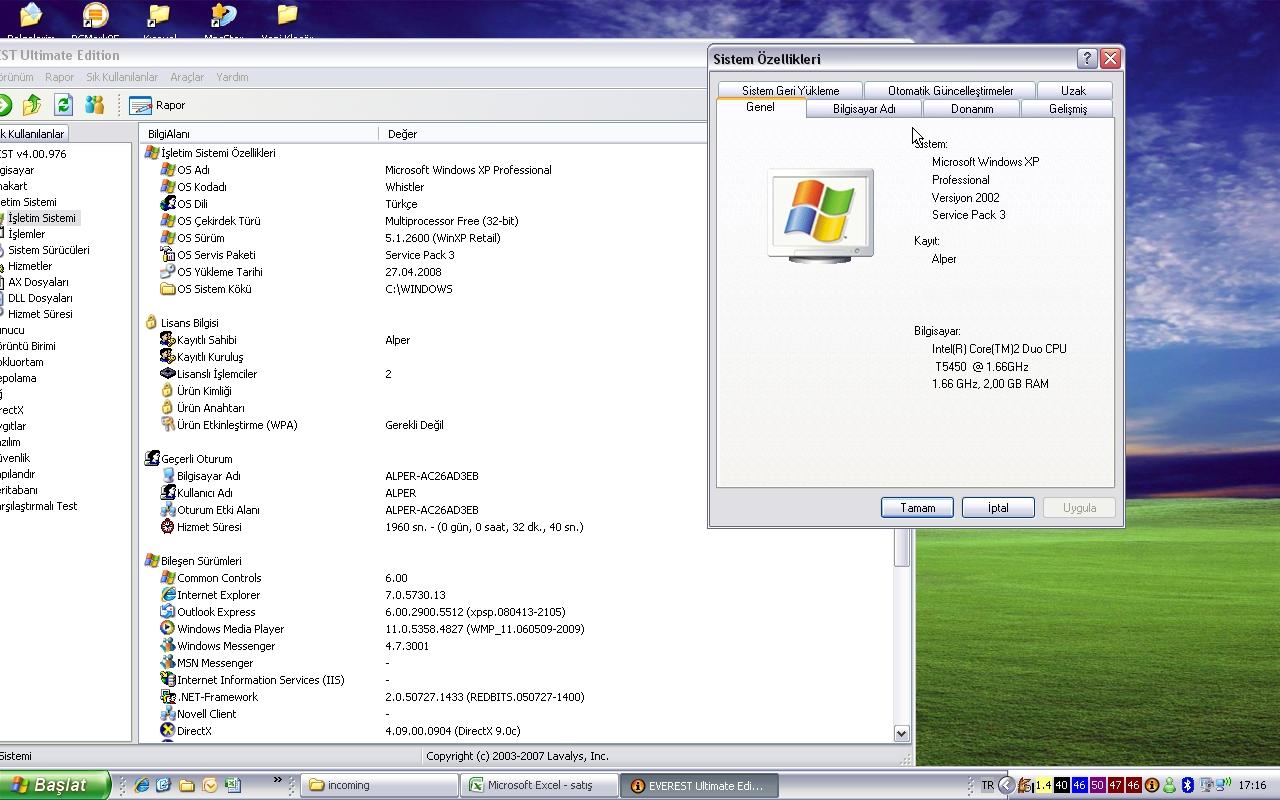Screen dimensions: 1280x800
Task: Click the Windows Messenger row icon
Action: [x=168, y=646]
